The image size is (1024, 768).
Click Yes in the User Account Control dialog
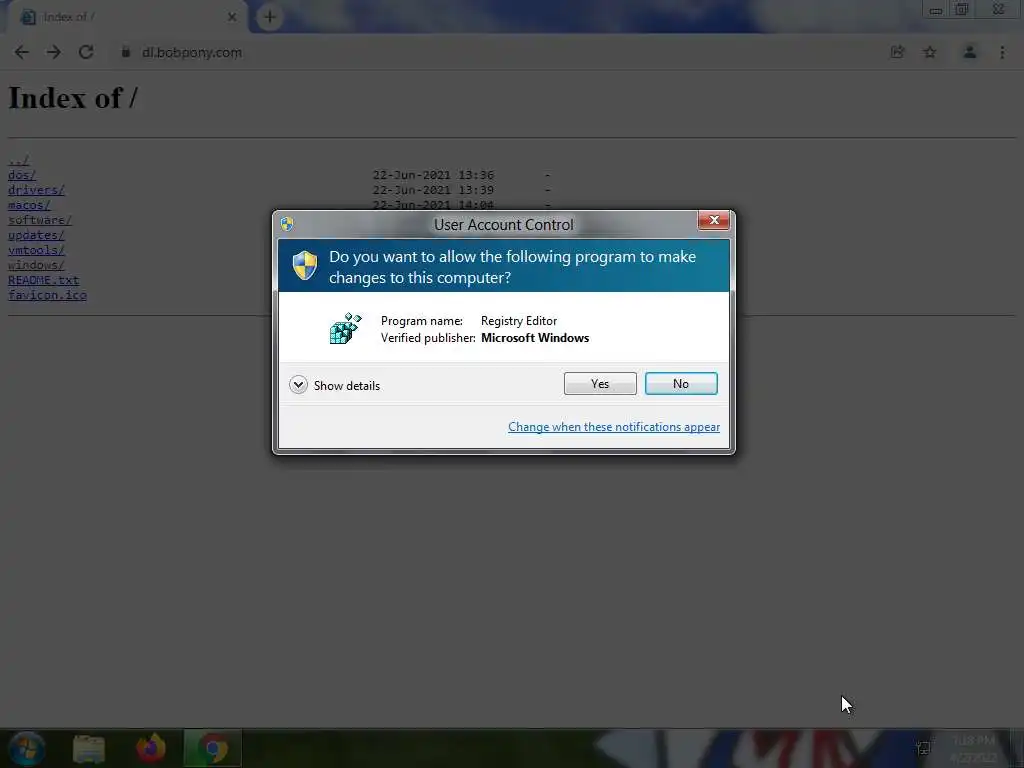point(600,383)
